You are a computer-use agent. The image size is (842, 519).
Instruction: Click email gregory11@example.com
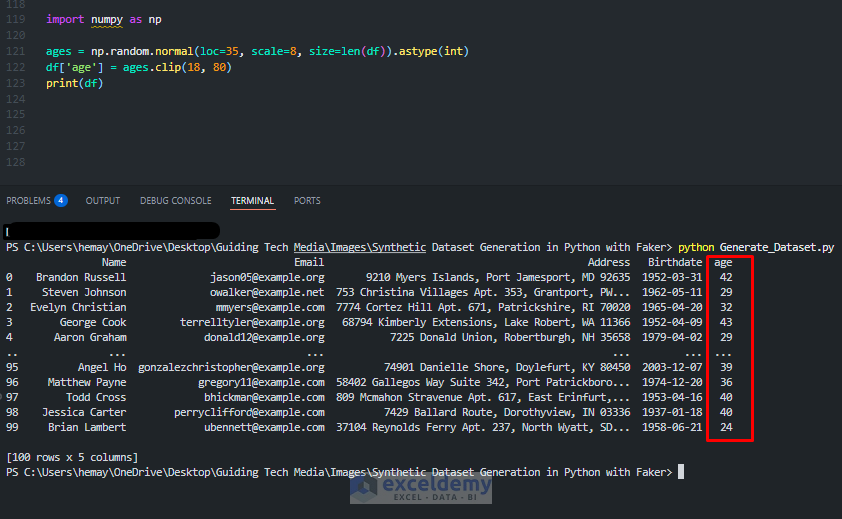click(x=261, y=383)
